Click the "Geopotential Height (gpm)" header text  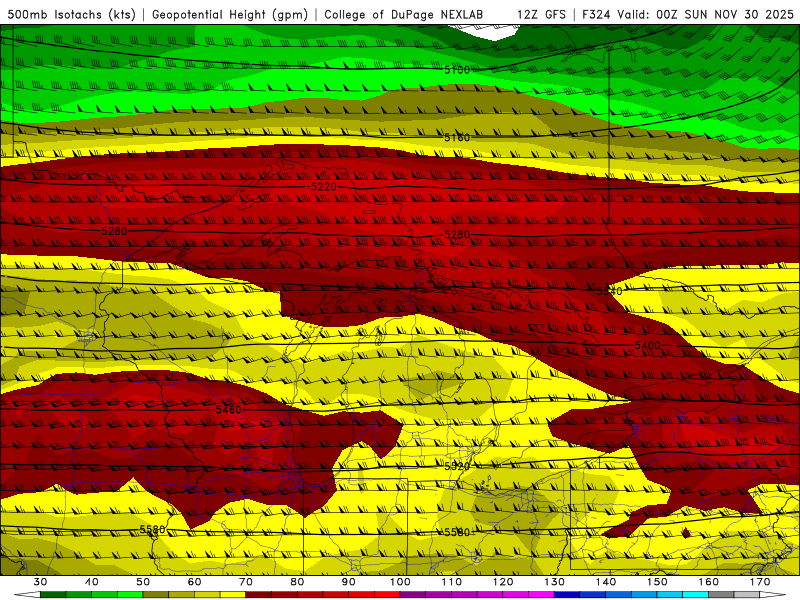click(x=230, y=15)
